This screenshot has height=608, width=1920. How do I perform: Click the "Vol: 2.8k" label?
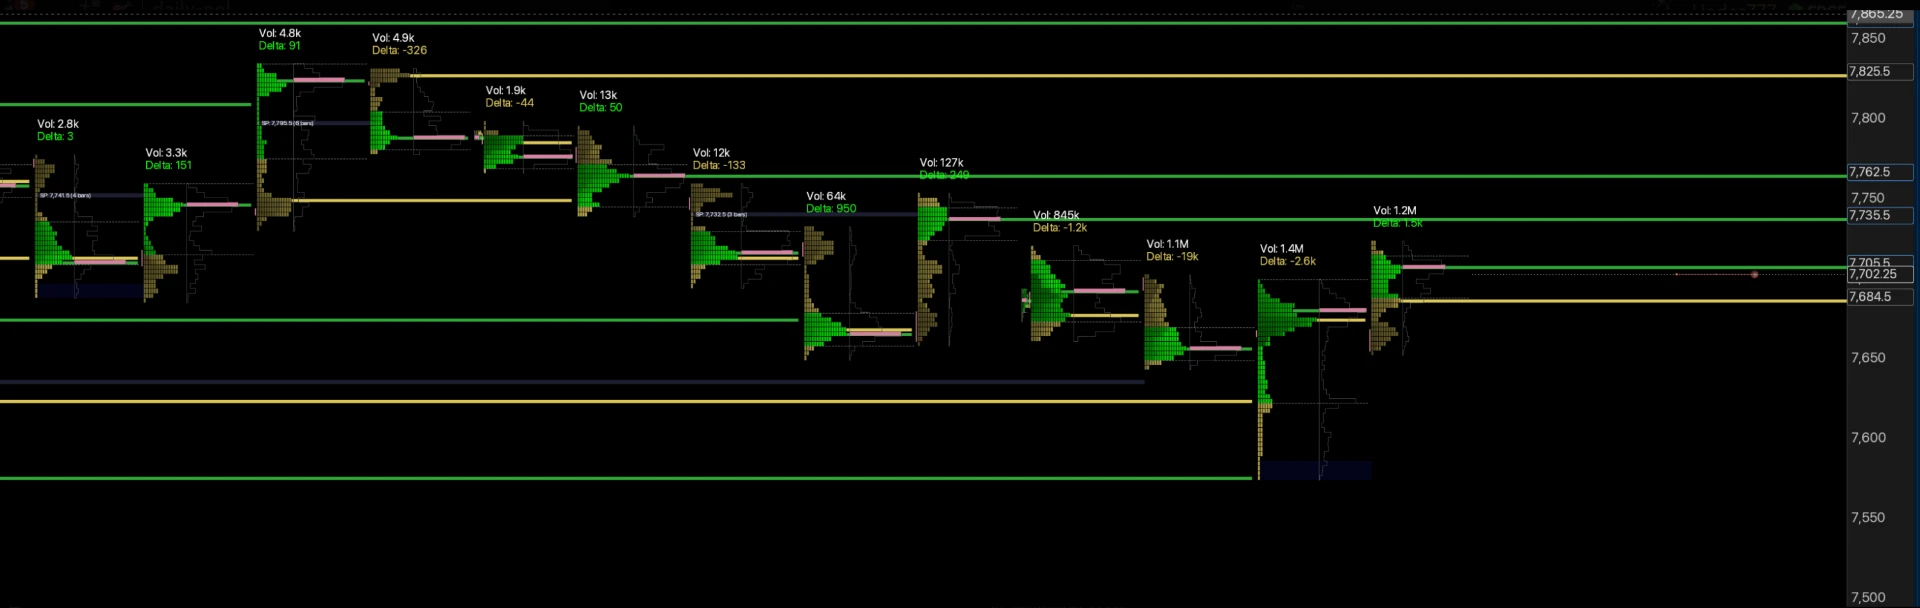coord(58,124)
